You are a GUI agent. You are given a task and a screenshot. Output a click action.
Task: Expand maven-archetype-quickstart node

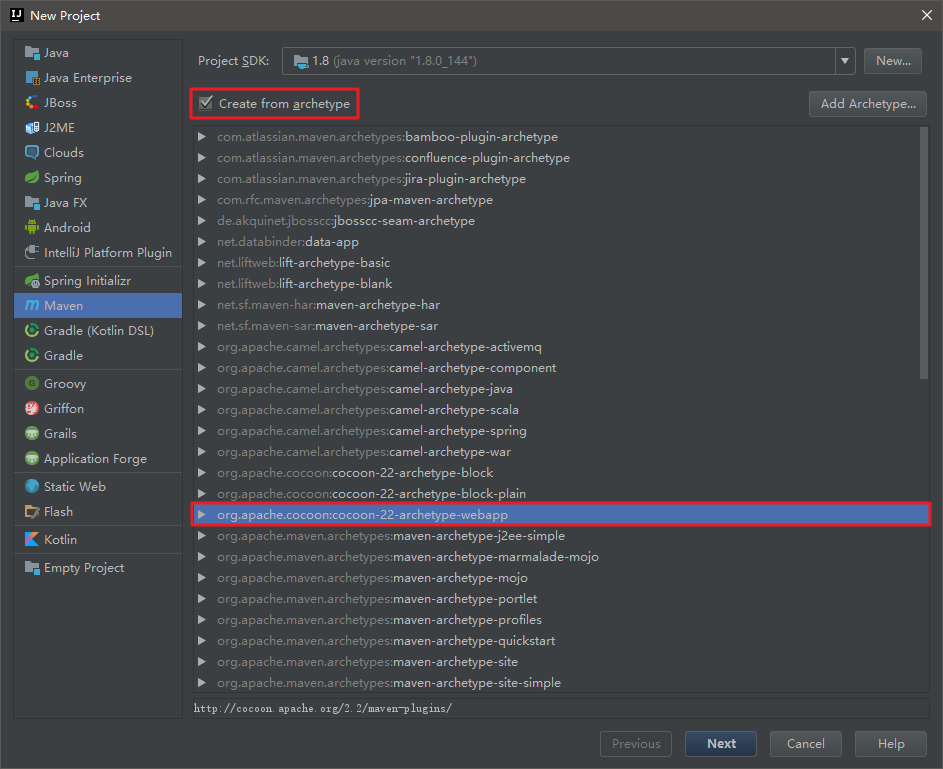[202, 640]
